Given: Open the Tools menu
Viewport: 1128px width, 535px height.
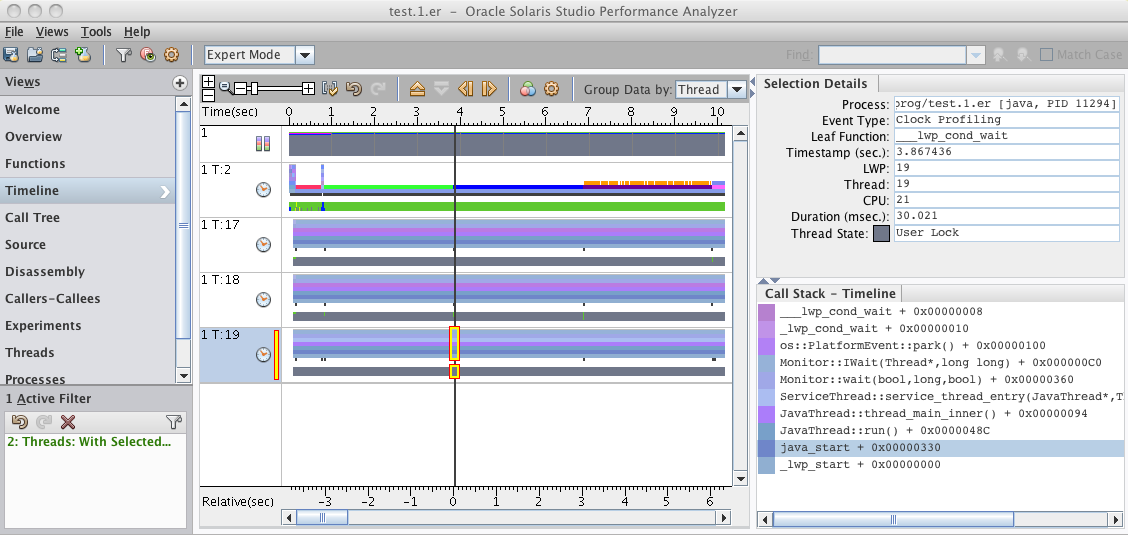Looking at the screenshot, I should pyautogui.click(x=96, y=32).
